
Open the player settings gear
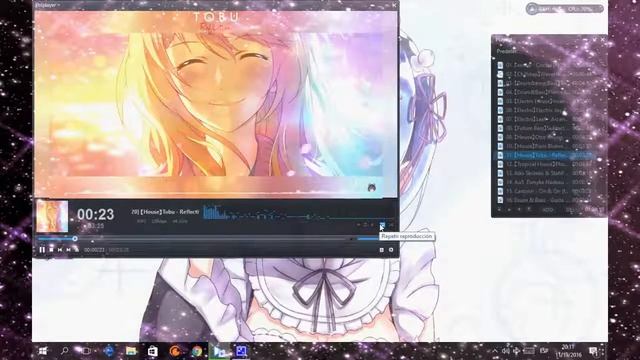click(x=391, y=250)
